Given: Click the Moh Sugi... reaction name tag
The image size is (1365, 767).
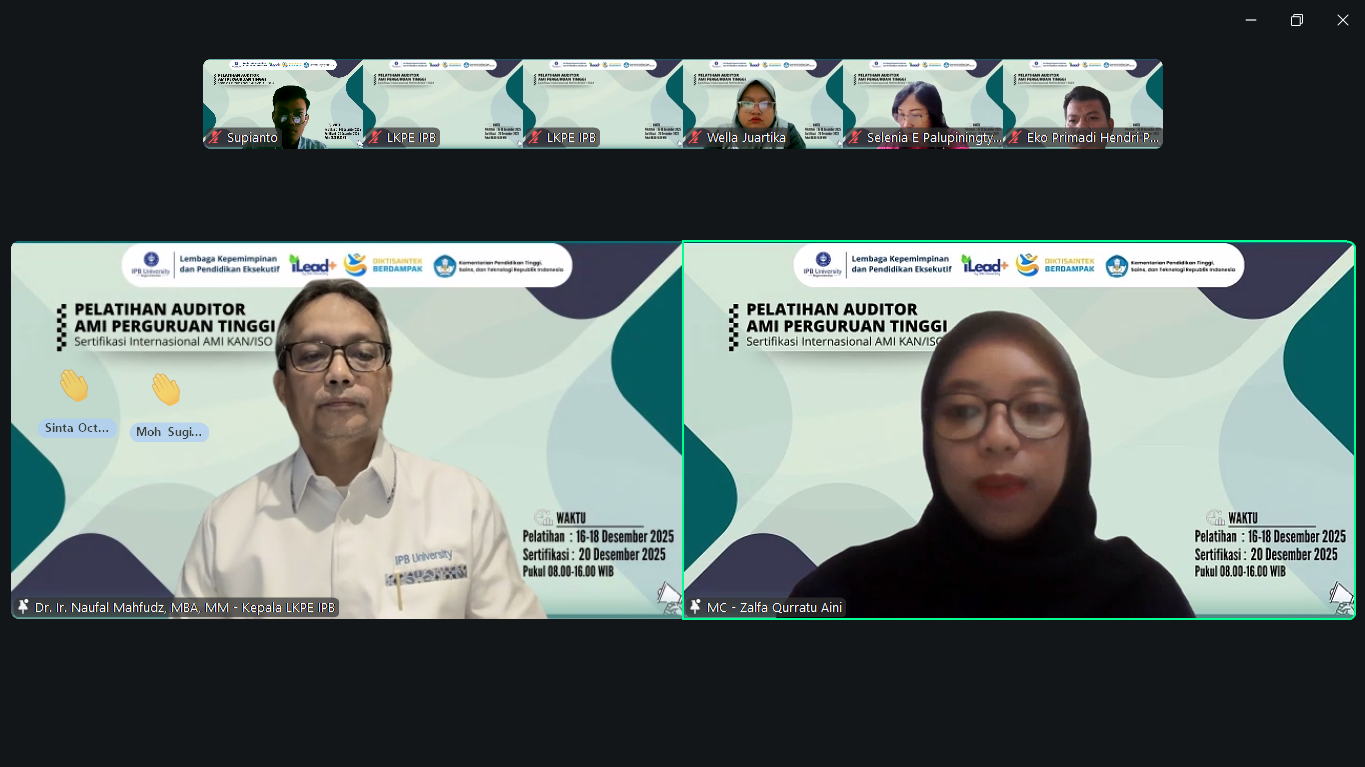Looking at the screenshot, I should (169, 432).
